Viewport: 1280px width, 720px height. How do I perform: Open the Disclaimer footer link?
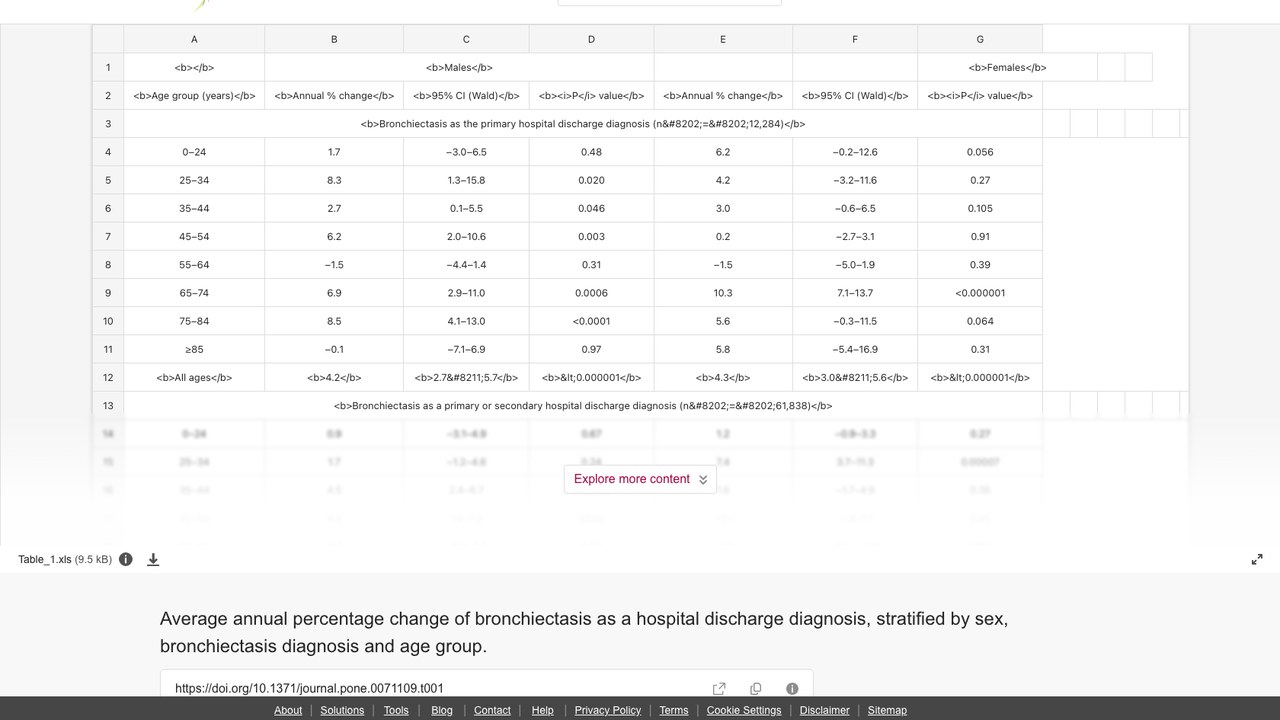tap(825, 710)
